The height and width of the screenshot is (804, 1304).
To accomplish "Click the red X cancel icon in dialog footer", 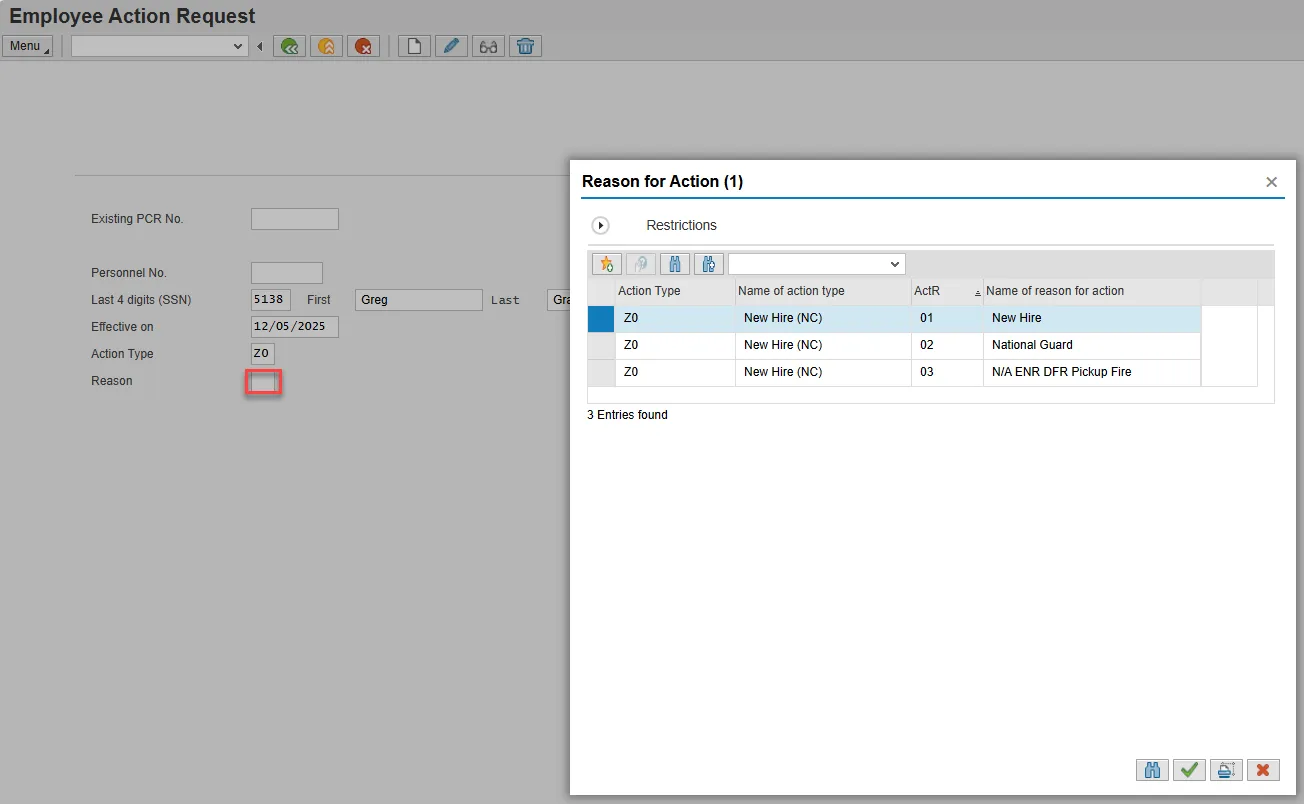I will coord(1263,770).
